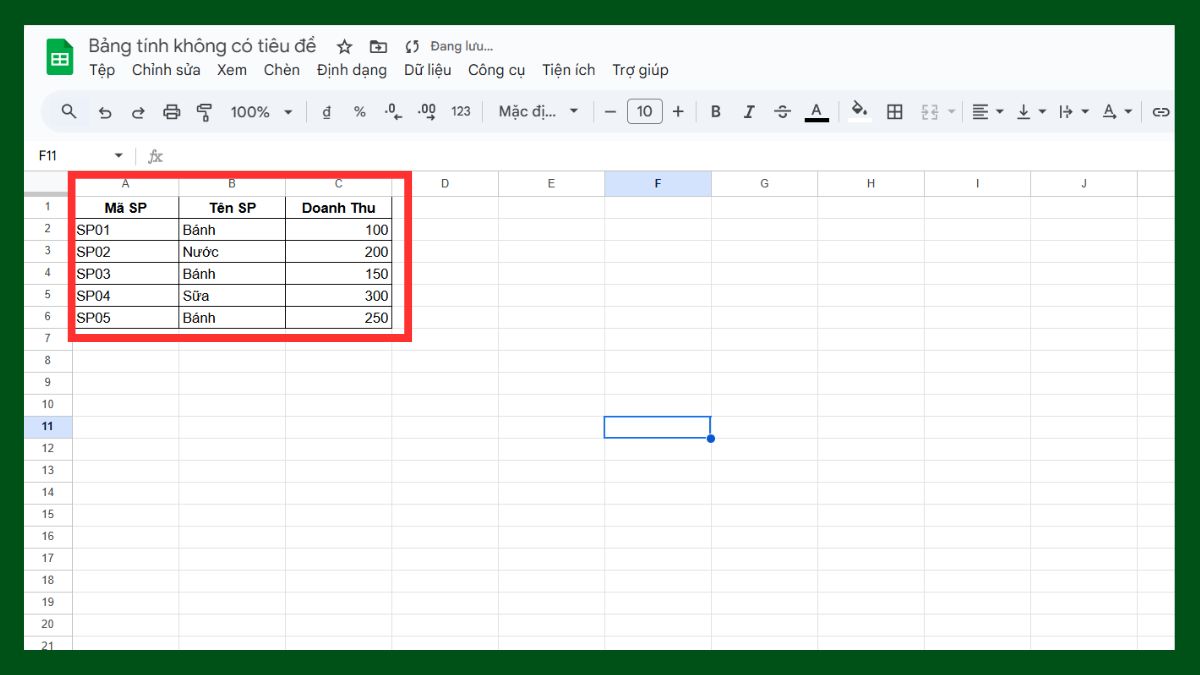
Task: Print the spreadsheet
Action: (x=172, y=112)
